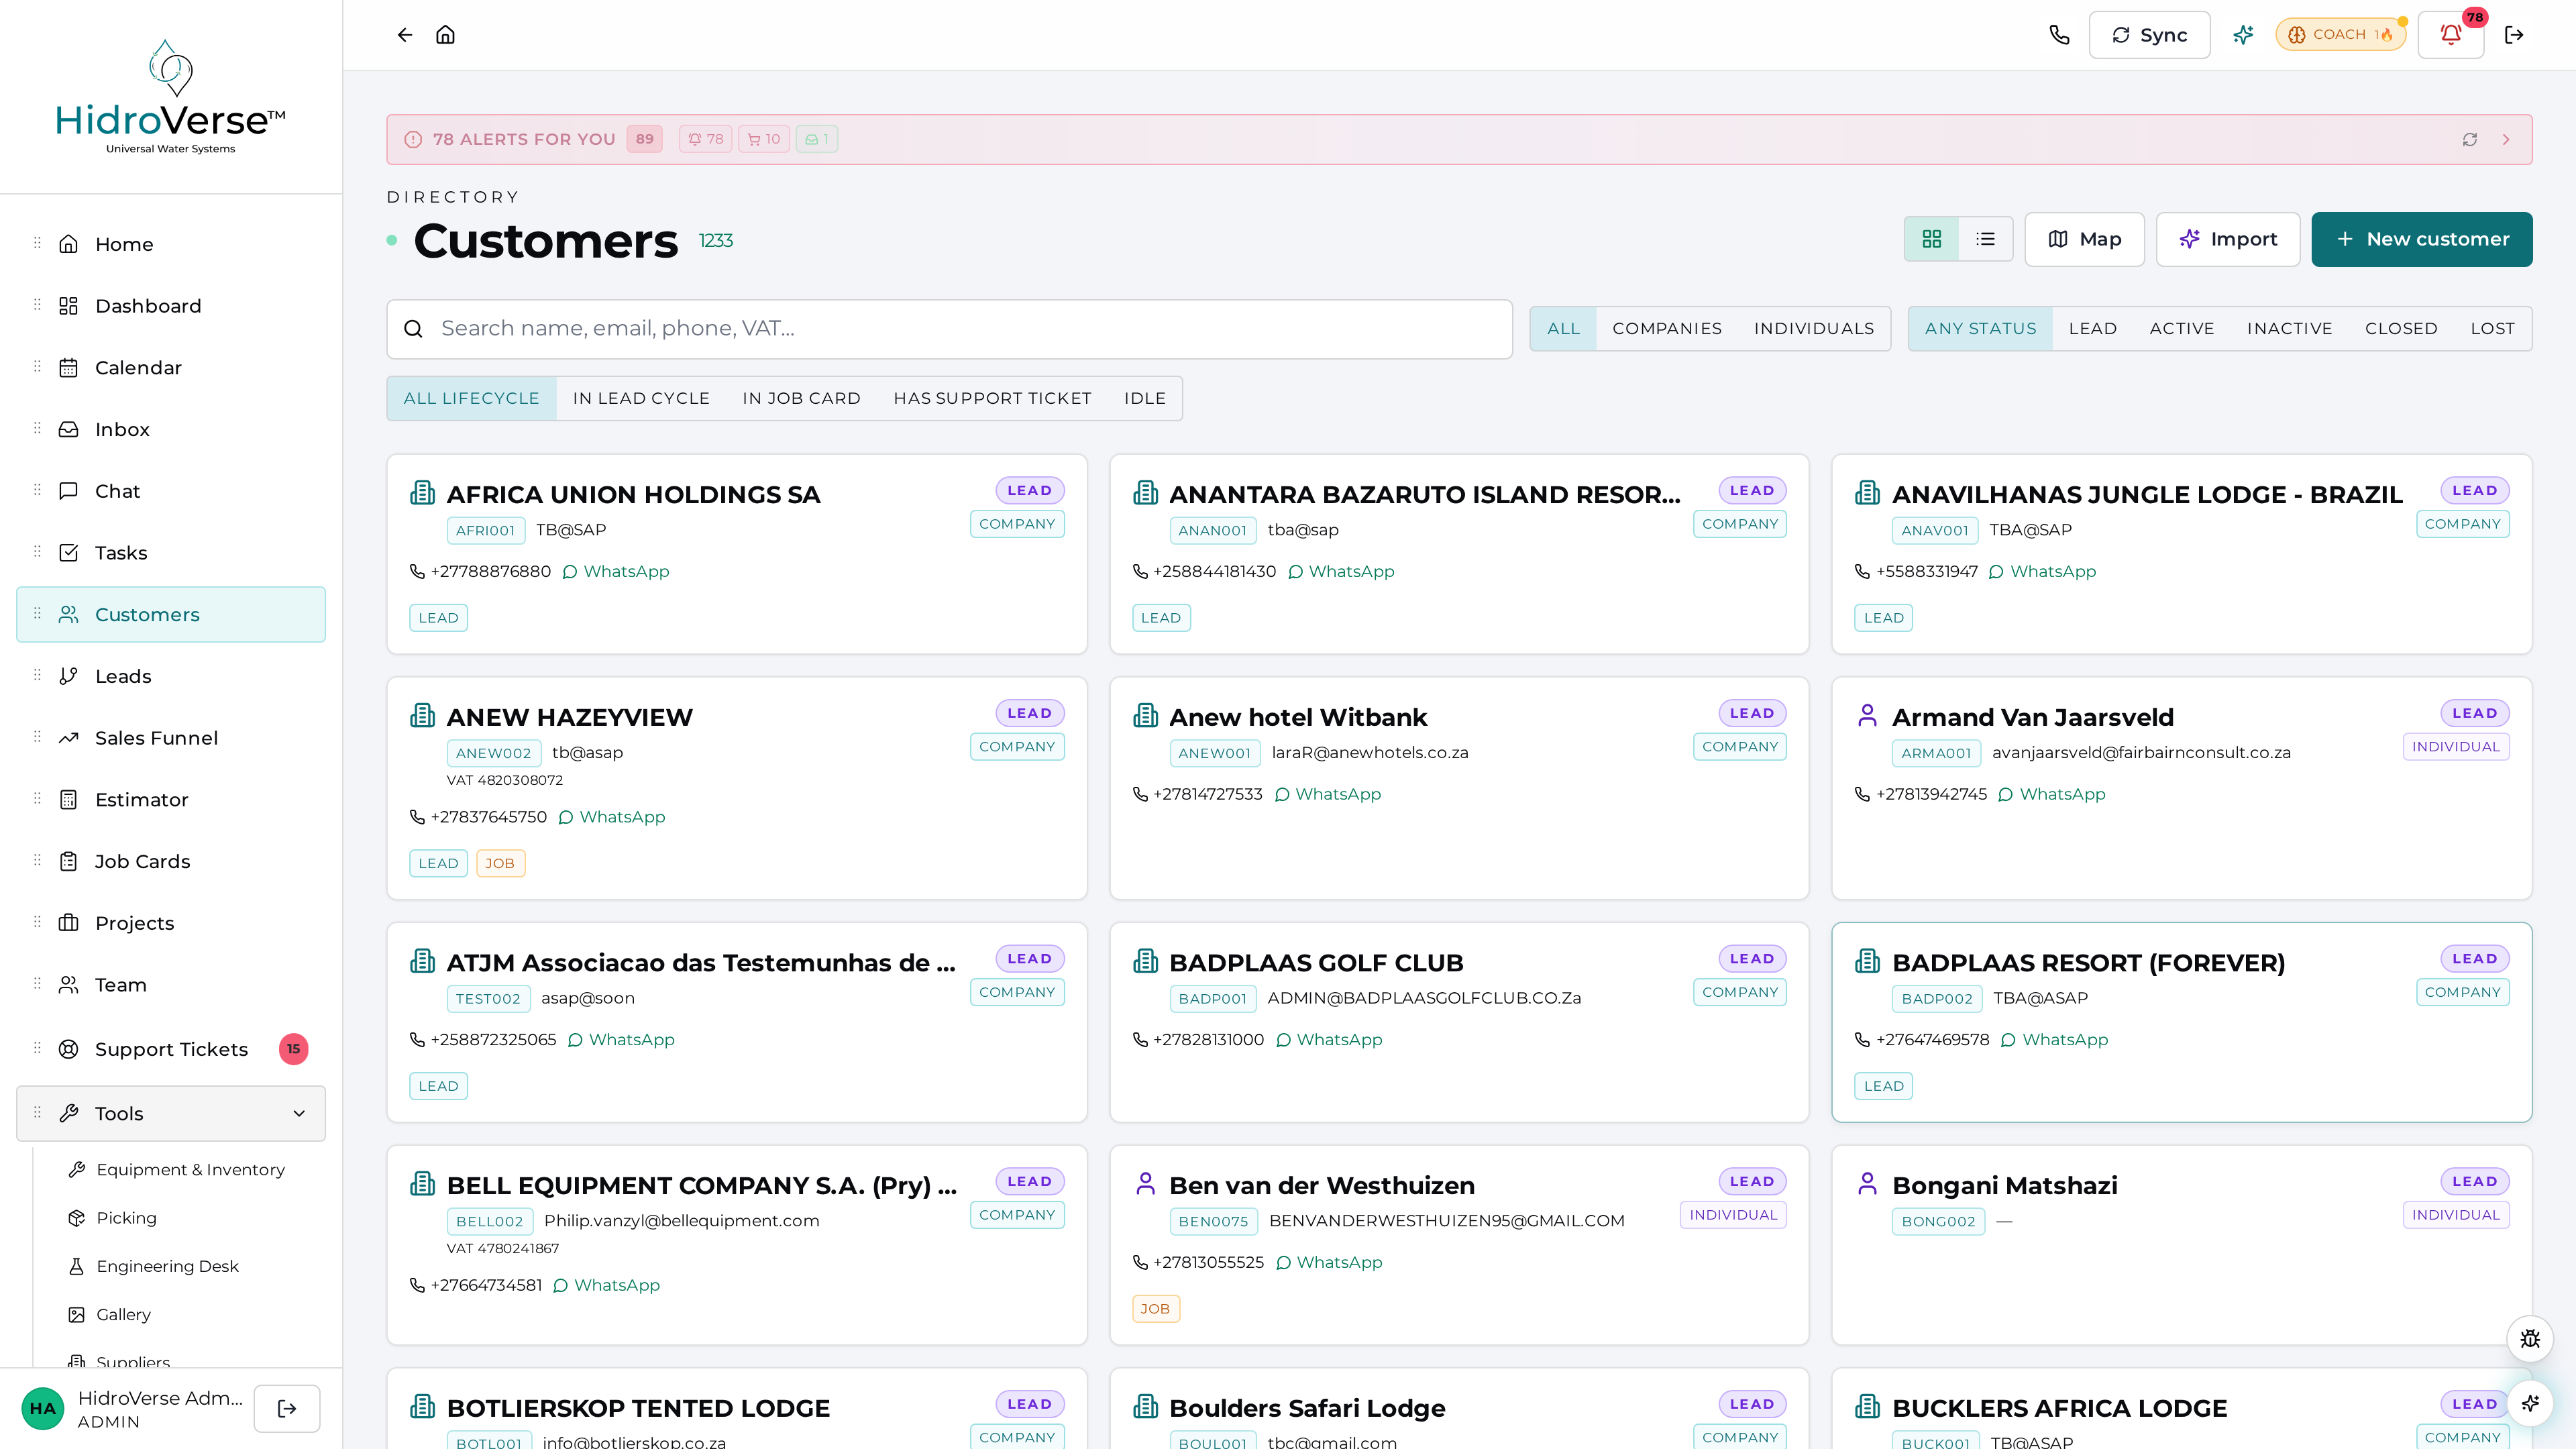This screenshot has width=2576, height=1449.
Task: Open the Coach streak badge
Action: click(x=2340, y=35)
